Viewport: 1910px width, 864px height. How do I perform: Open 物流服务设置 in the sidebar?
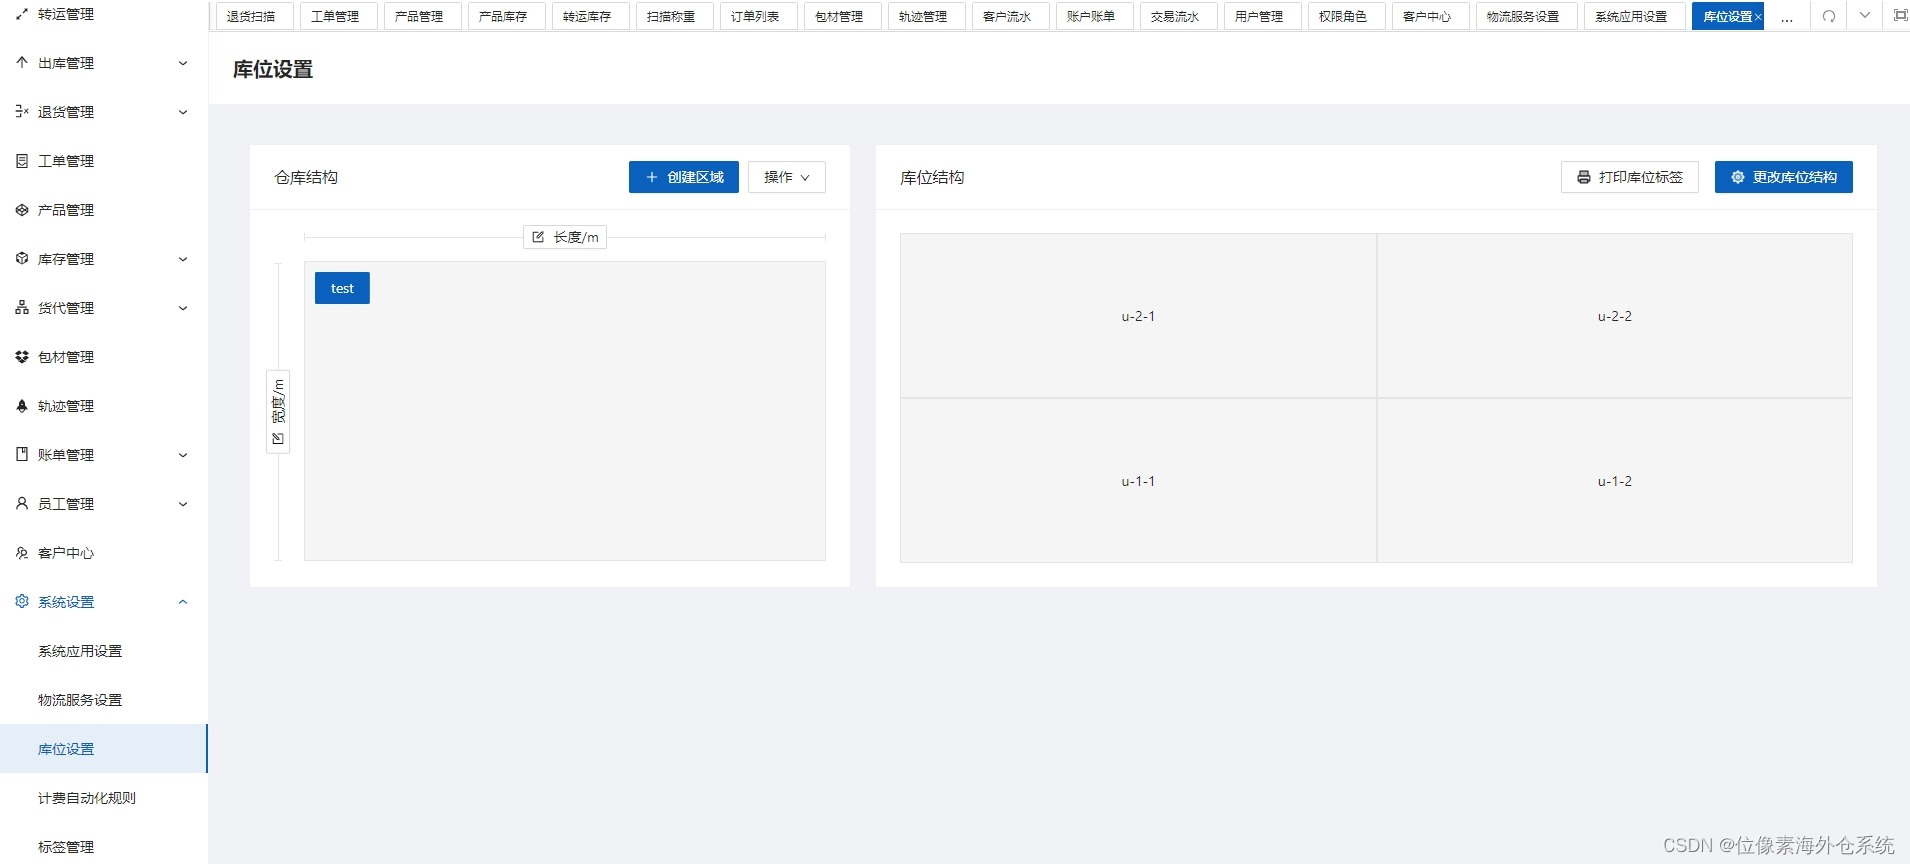click(x=104, y=700)
